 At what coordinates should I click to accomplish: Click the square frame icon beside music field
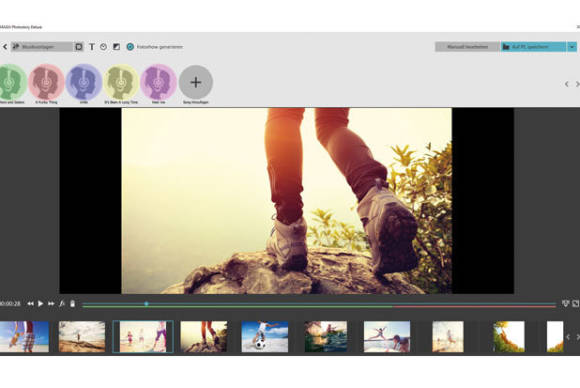pyautogui.click(x=79, y=47)
